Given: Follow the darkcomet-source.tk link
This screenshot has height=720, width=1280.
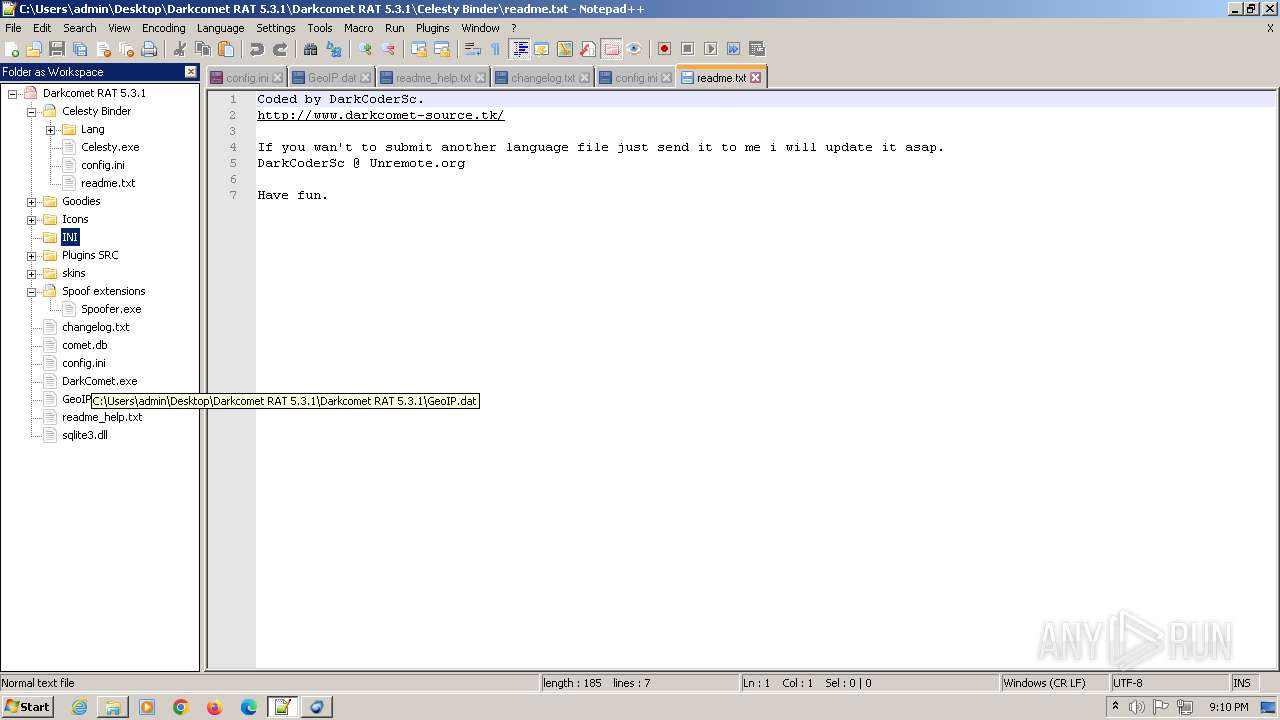Looking at the screenshot, I should coord(381,115).
